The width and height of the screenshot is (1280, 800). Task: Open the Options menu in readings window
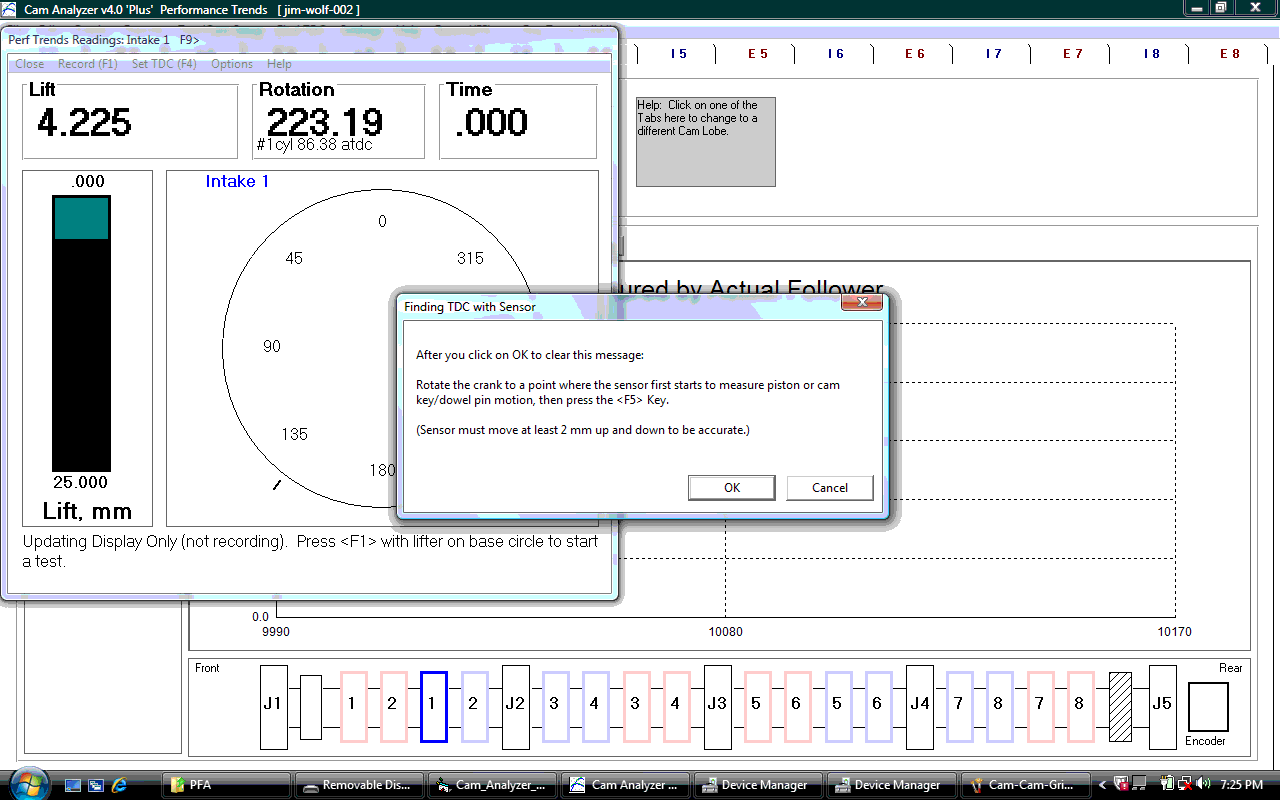tap(232, 64)
